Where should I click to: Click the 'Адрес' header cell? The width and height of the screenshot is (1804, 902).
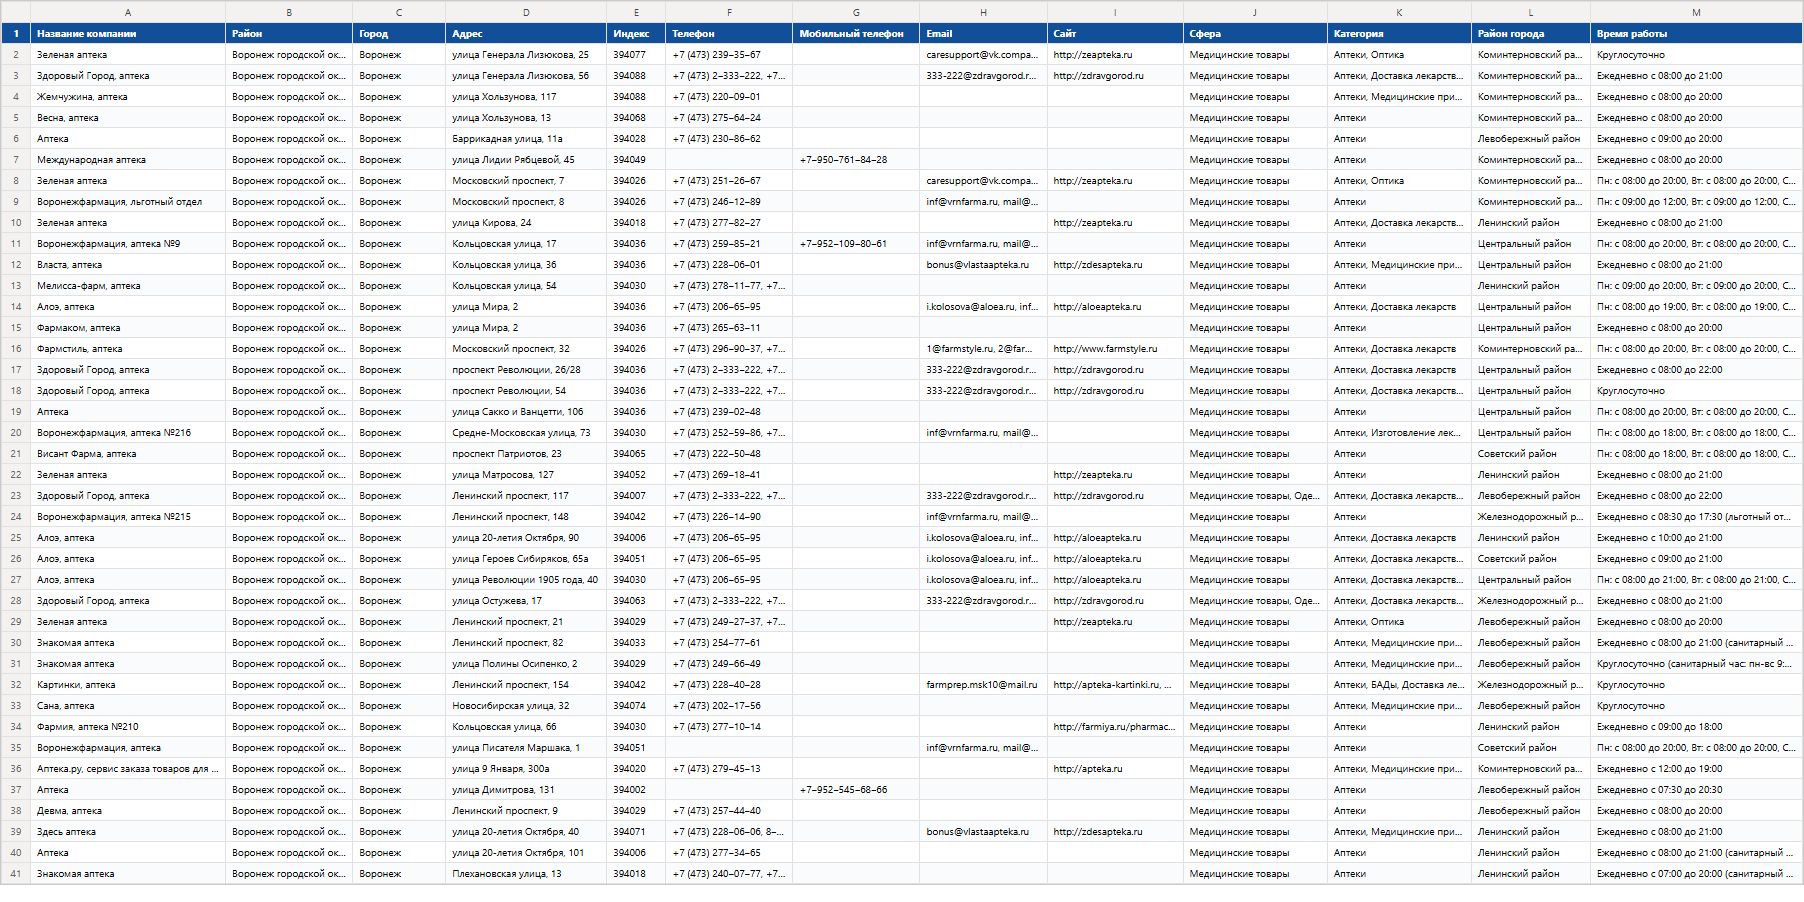(x=526, y=34)
